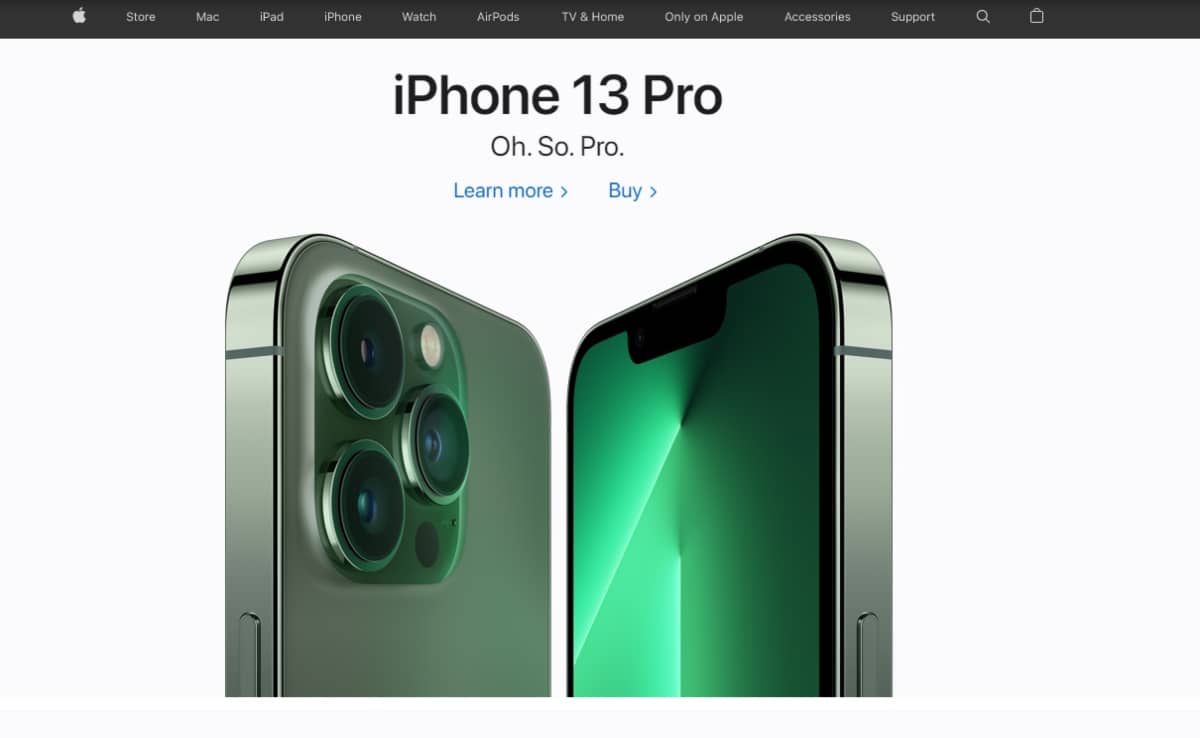Click the iPhone 13 Pro heading

[x=557, y=96]
